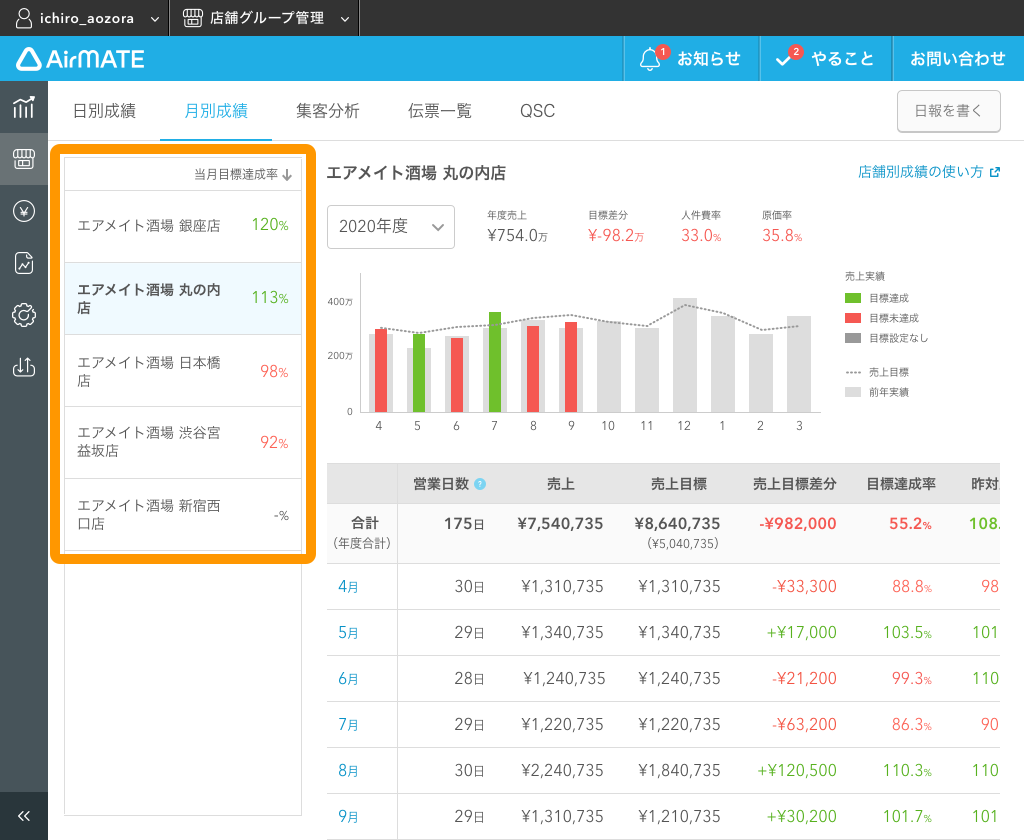The width and height of the screenshot is (1024, 840).
Task: Click the 人件費率 33.0% value
Action: tap(701, 236)
